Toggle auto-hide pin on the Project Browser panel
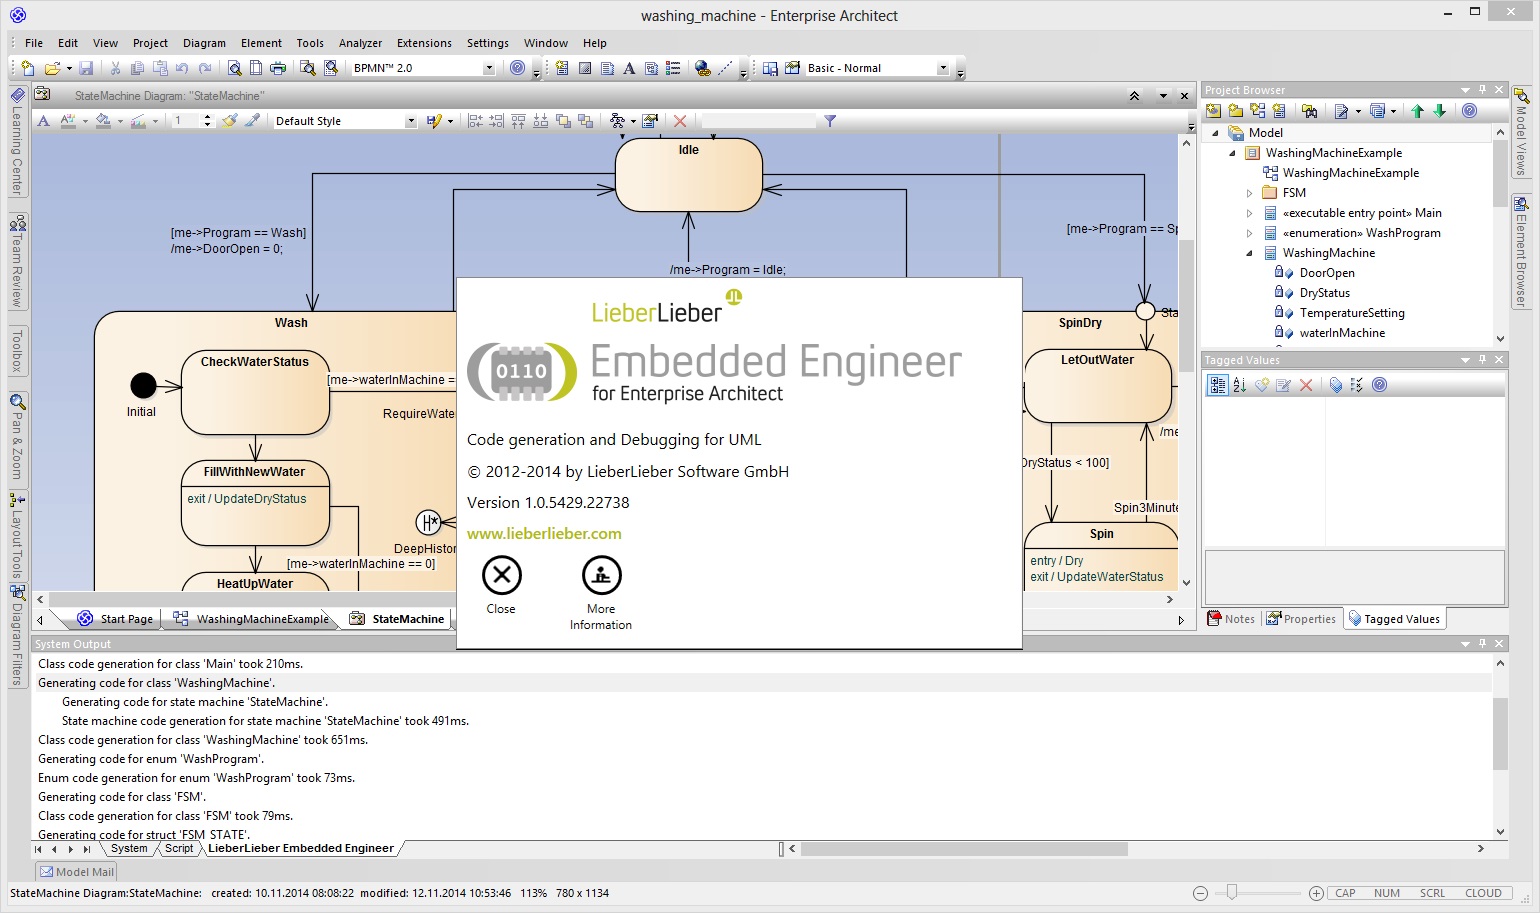The height and width of the screenshot is (913, 1540). [x=1483, y=89]
